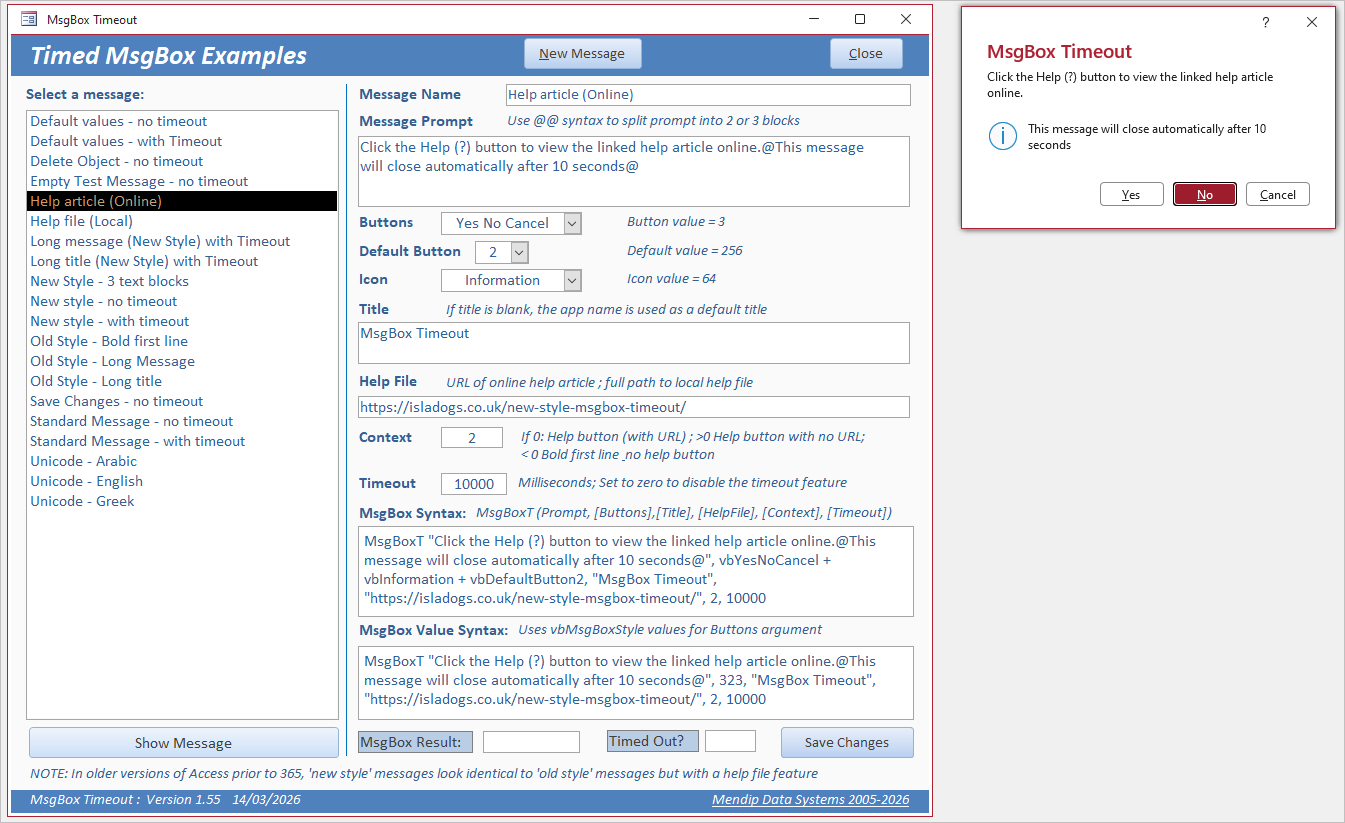The height and width of the screenshot is (823, 1345).
Task: Select the highlighted 'Help article (Online)' entry
Action: [182, 201]
